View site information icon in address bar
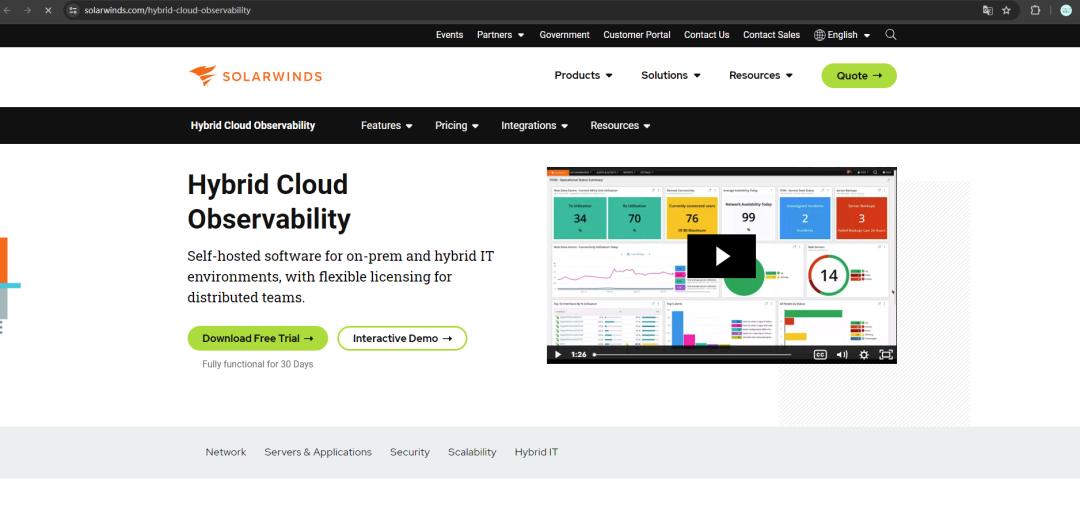Screen dimensions: 1080x528 74,10
